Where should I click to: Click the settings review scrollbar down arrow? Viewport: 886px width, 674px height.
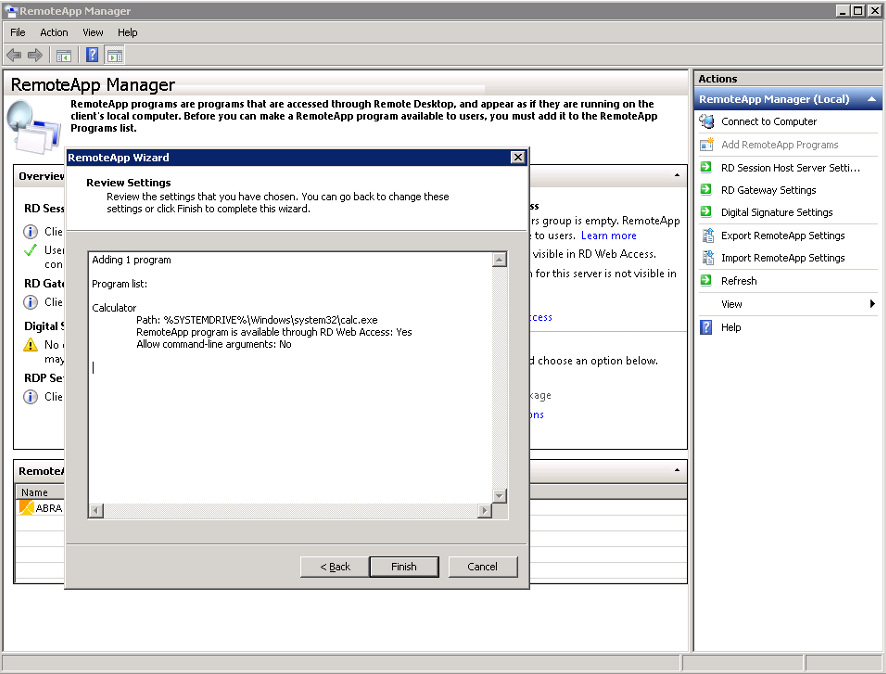coord(500,496)
